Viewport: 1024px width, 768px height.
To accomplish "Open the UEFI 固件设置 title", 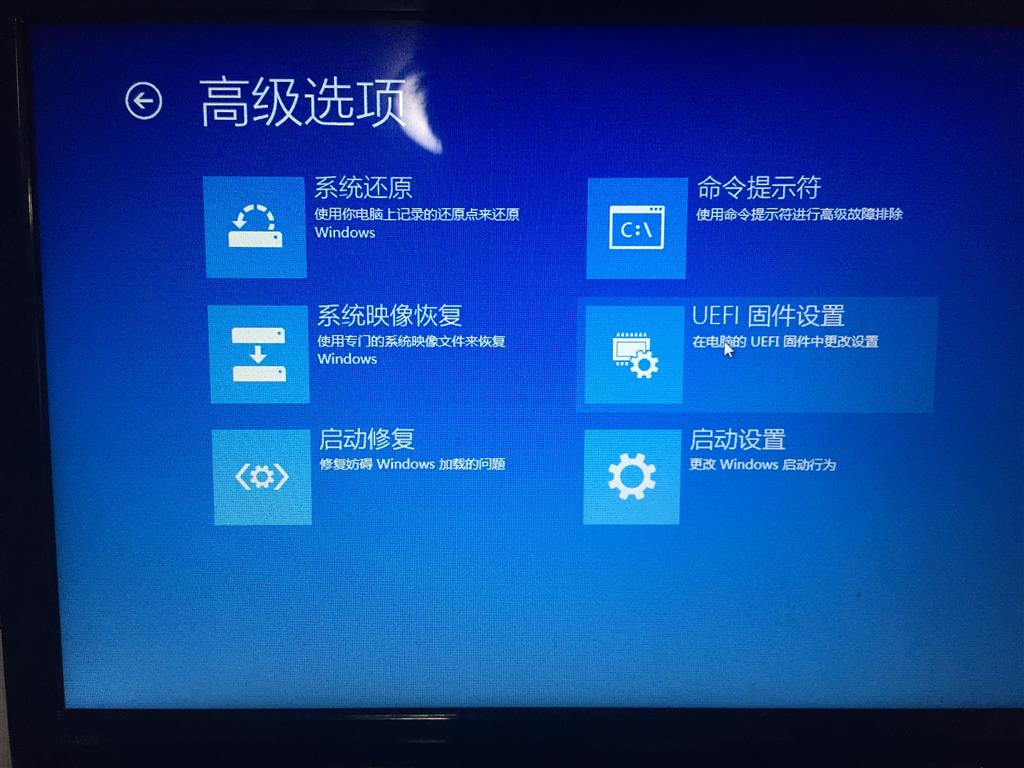I will point(768,315).
